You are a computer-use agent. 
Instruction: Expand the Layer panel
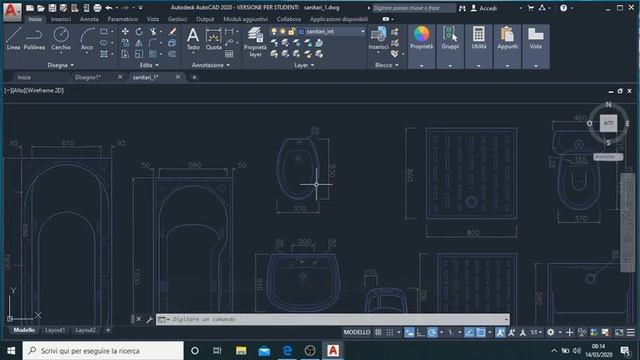(304, 65)
